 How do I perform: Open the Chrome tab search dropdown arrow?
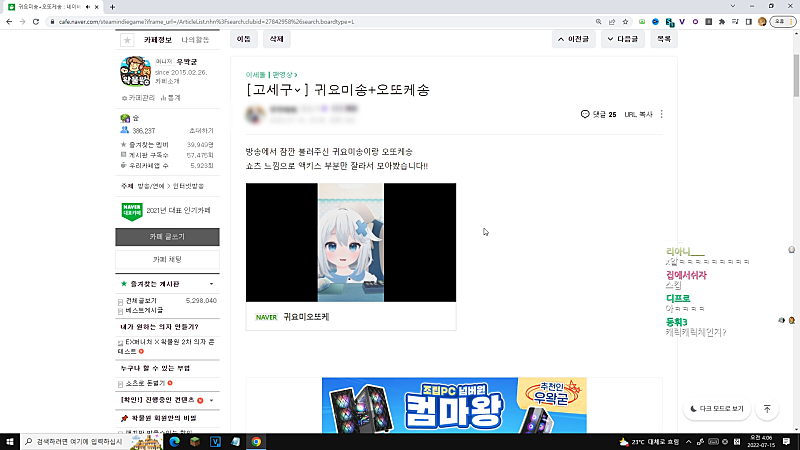point(733,6)
